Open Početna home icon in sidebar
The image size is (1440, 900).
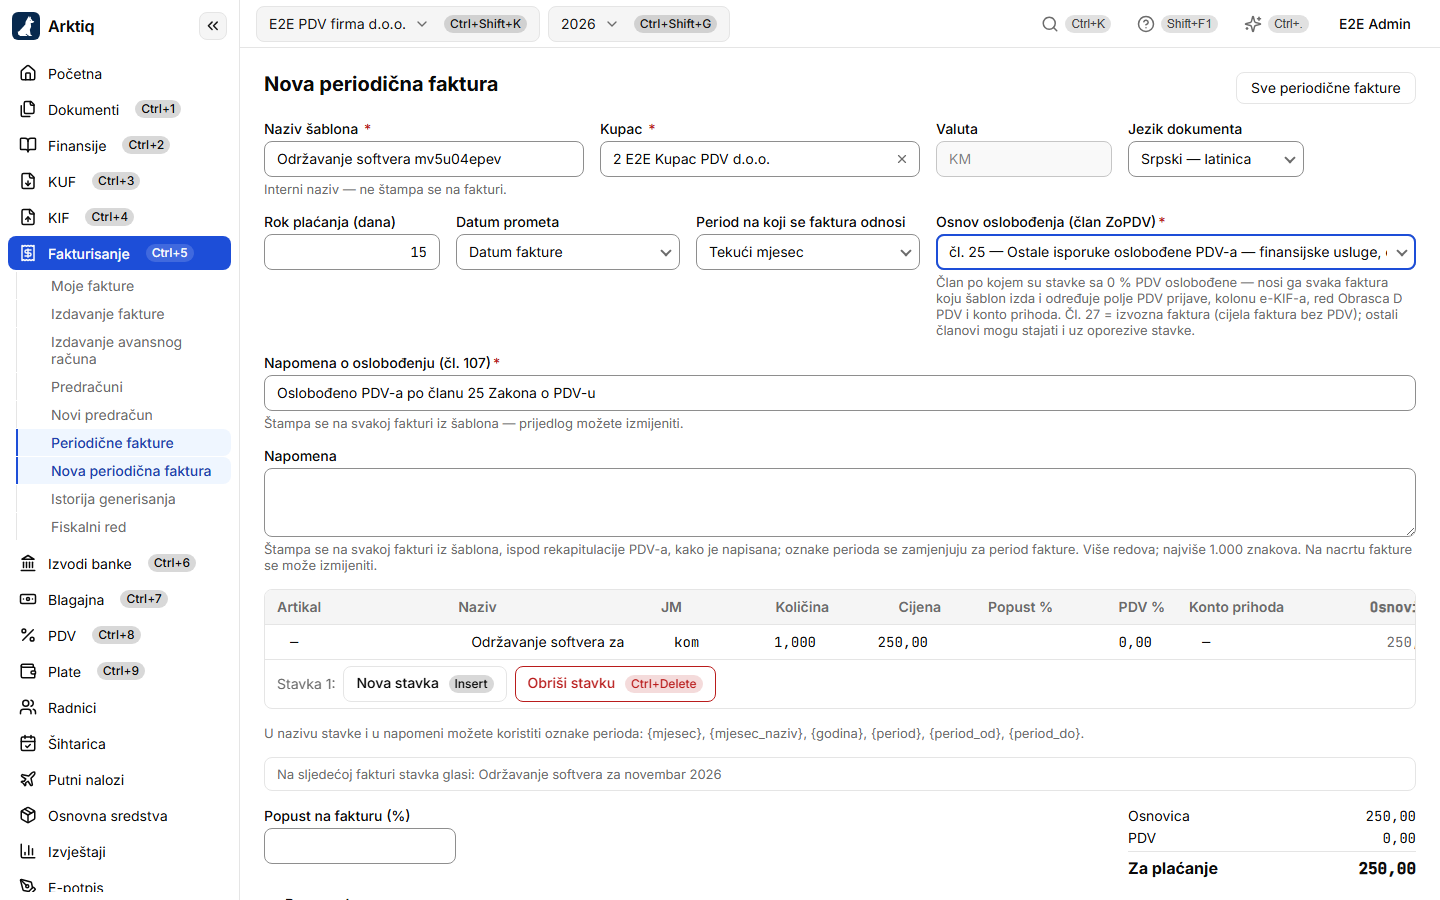point(28,74)
